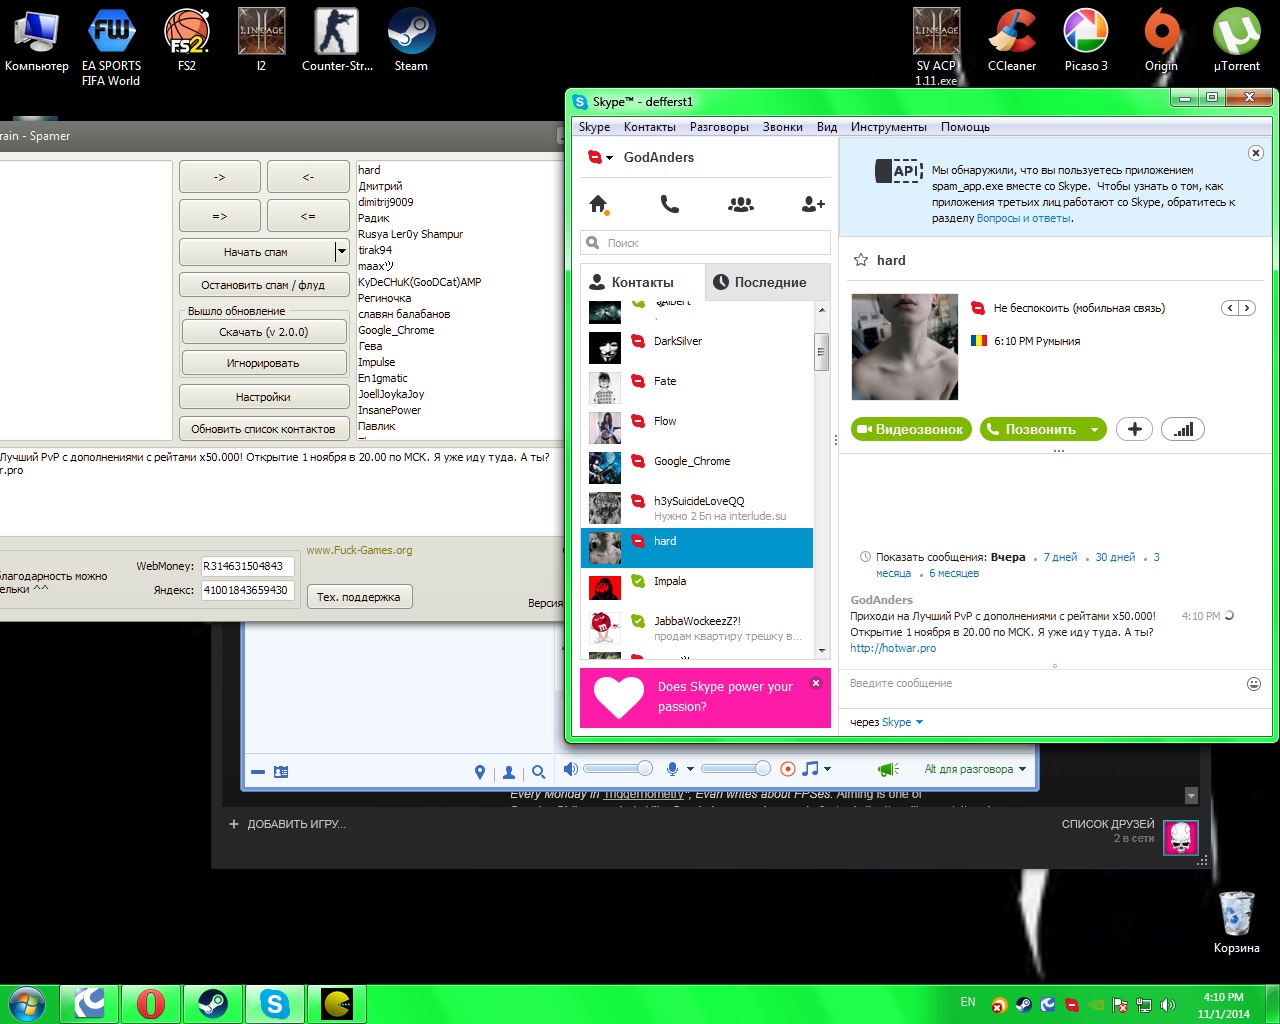Expand the Начать спам dropdown arrow

pyautogui.click(x=341, y=252)
